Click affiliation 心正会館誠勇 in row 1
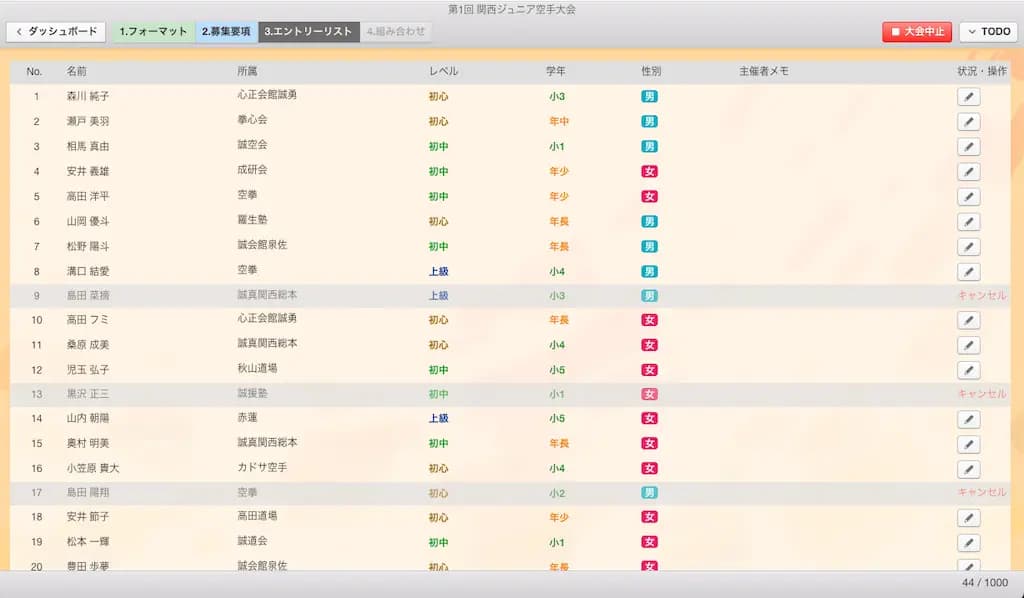The image size is (1024, 598). [267, 95]
